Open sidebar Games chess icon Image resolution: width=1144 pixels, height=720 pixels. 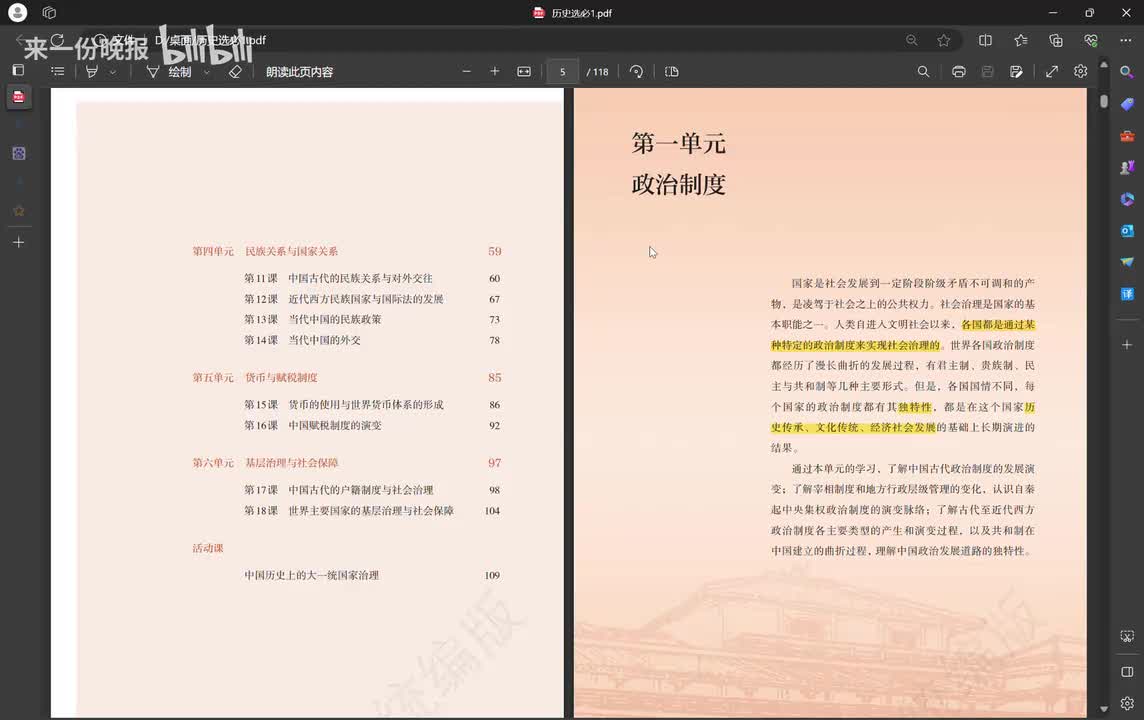[1127, 167]
